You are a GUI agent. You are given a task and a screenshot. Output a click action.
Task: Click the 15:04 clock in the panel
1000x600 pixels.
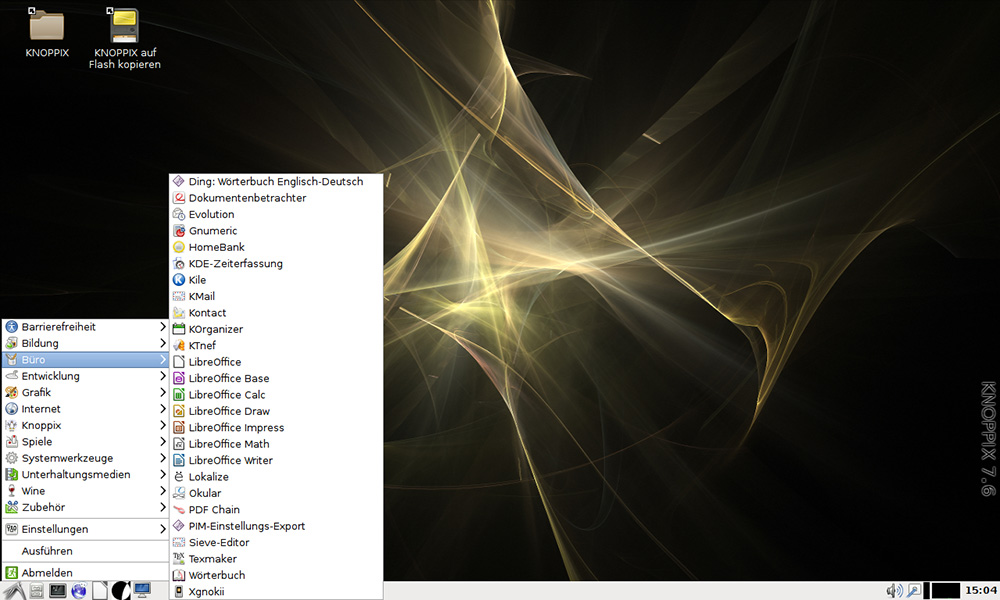[x=980, y=590]
